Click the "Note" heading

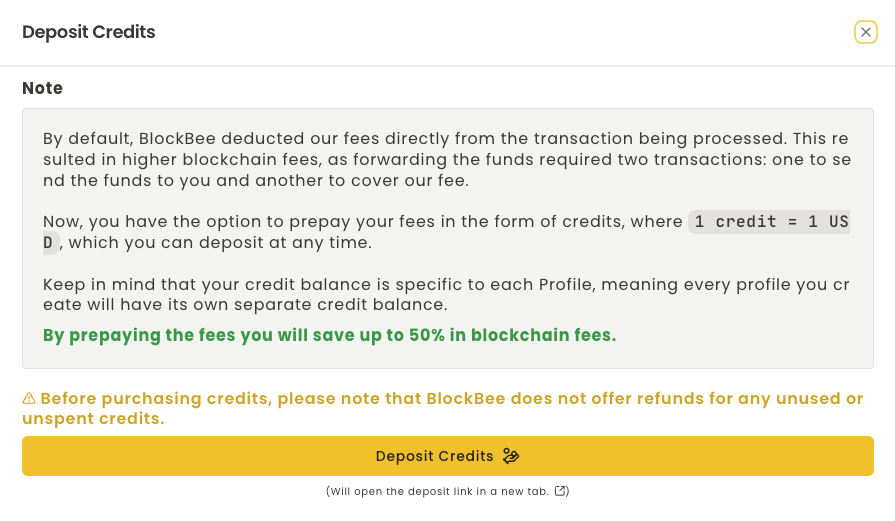click(x=43, y=88)
